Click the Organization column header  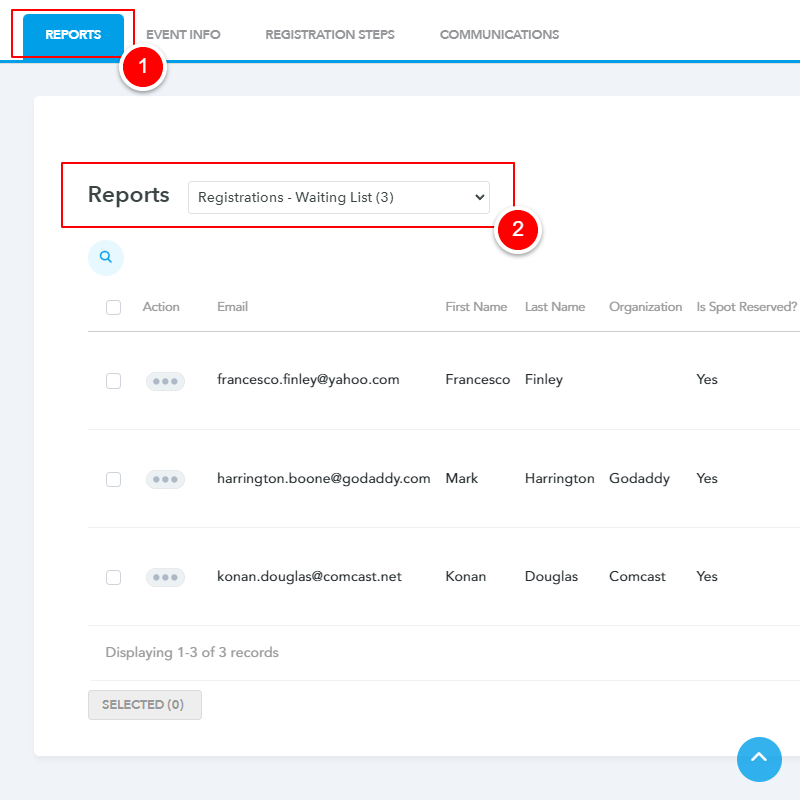(x=645, y=307)
